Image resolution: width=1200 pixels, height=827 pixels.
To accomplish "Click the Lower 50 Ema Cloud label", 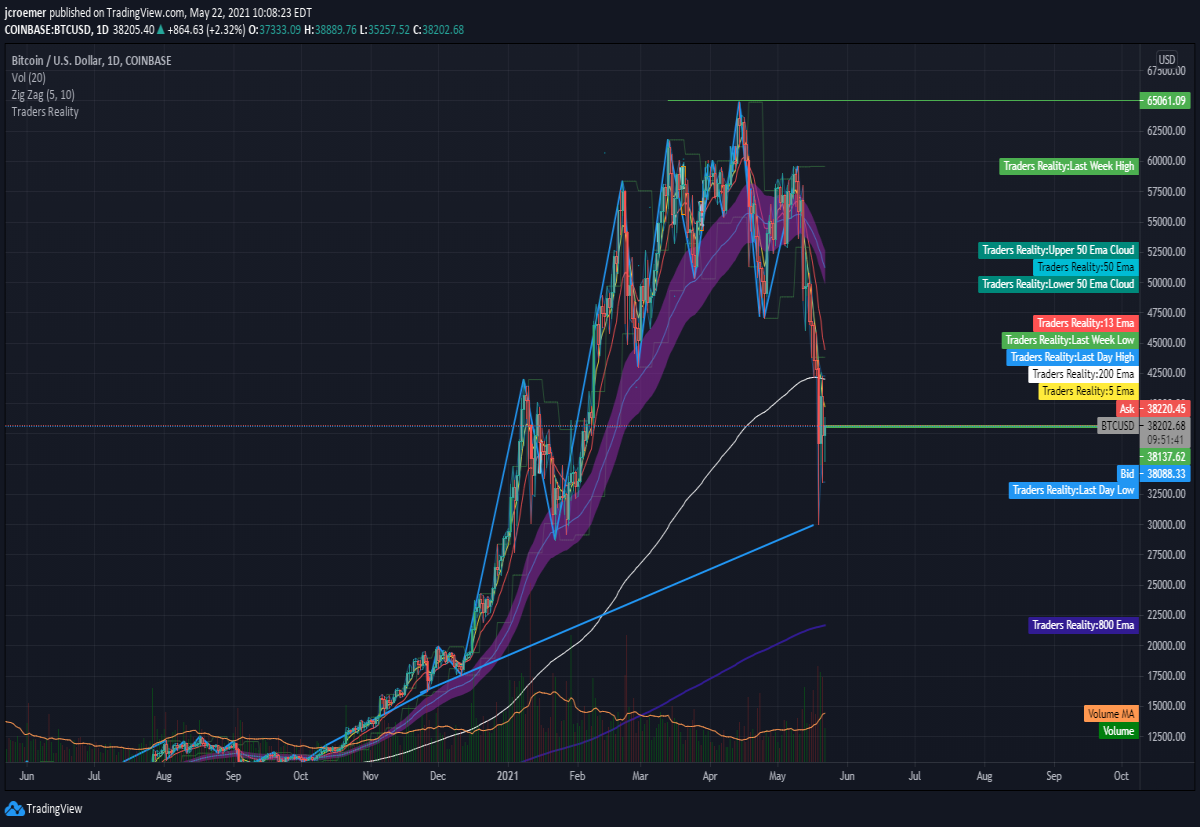I will coord(1058,284).
